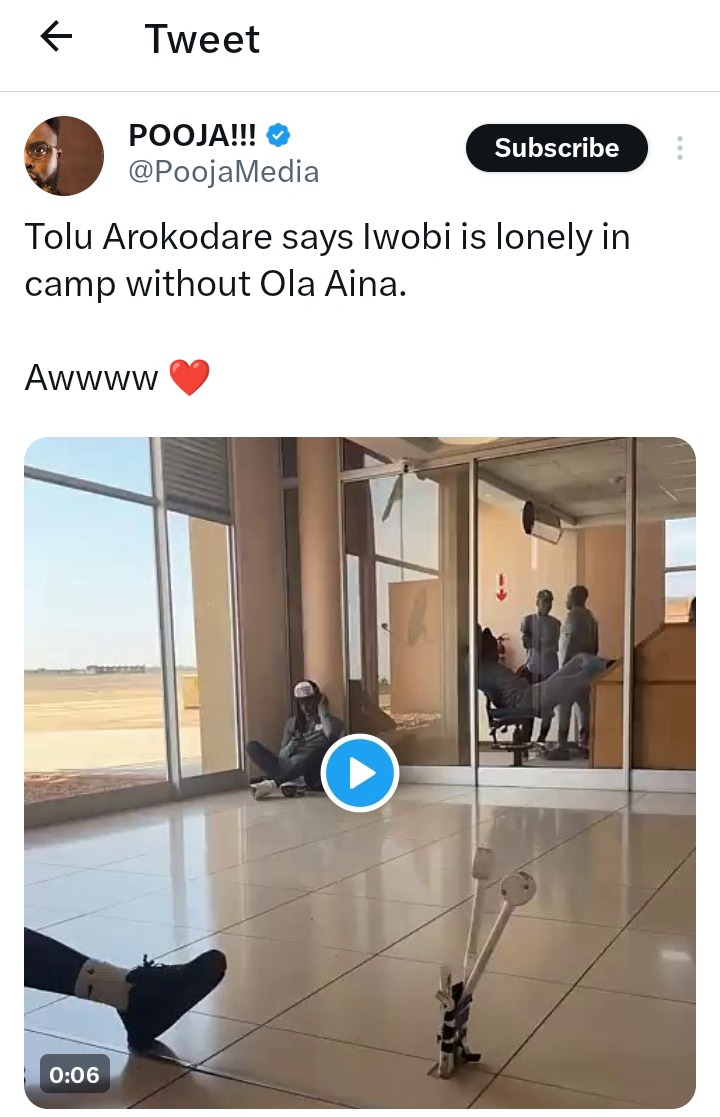Play the video with the blue play button
This screenshot has width=720, height=1117.
360,773
